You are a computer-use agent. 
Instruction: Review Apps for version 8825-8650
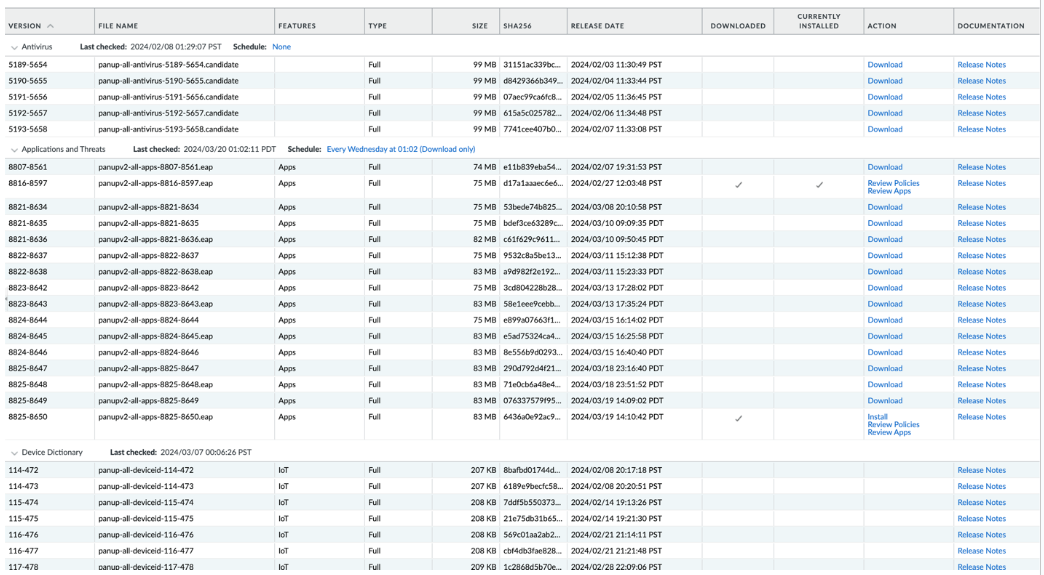point(889,432)
